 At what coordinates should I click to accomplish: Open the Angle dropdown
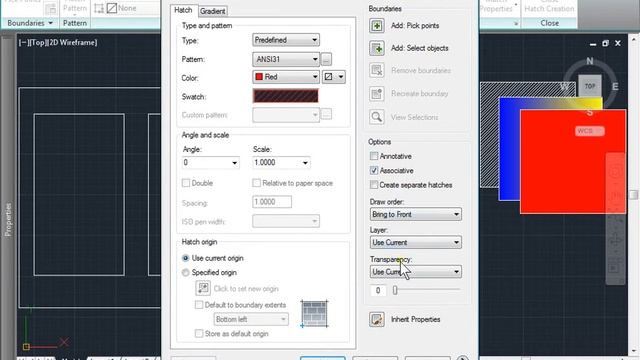coord(211,162)
